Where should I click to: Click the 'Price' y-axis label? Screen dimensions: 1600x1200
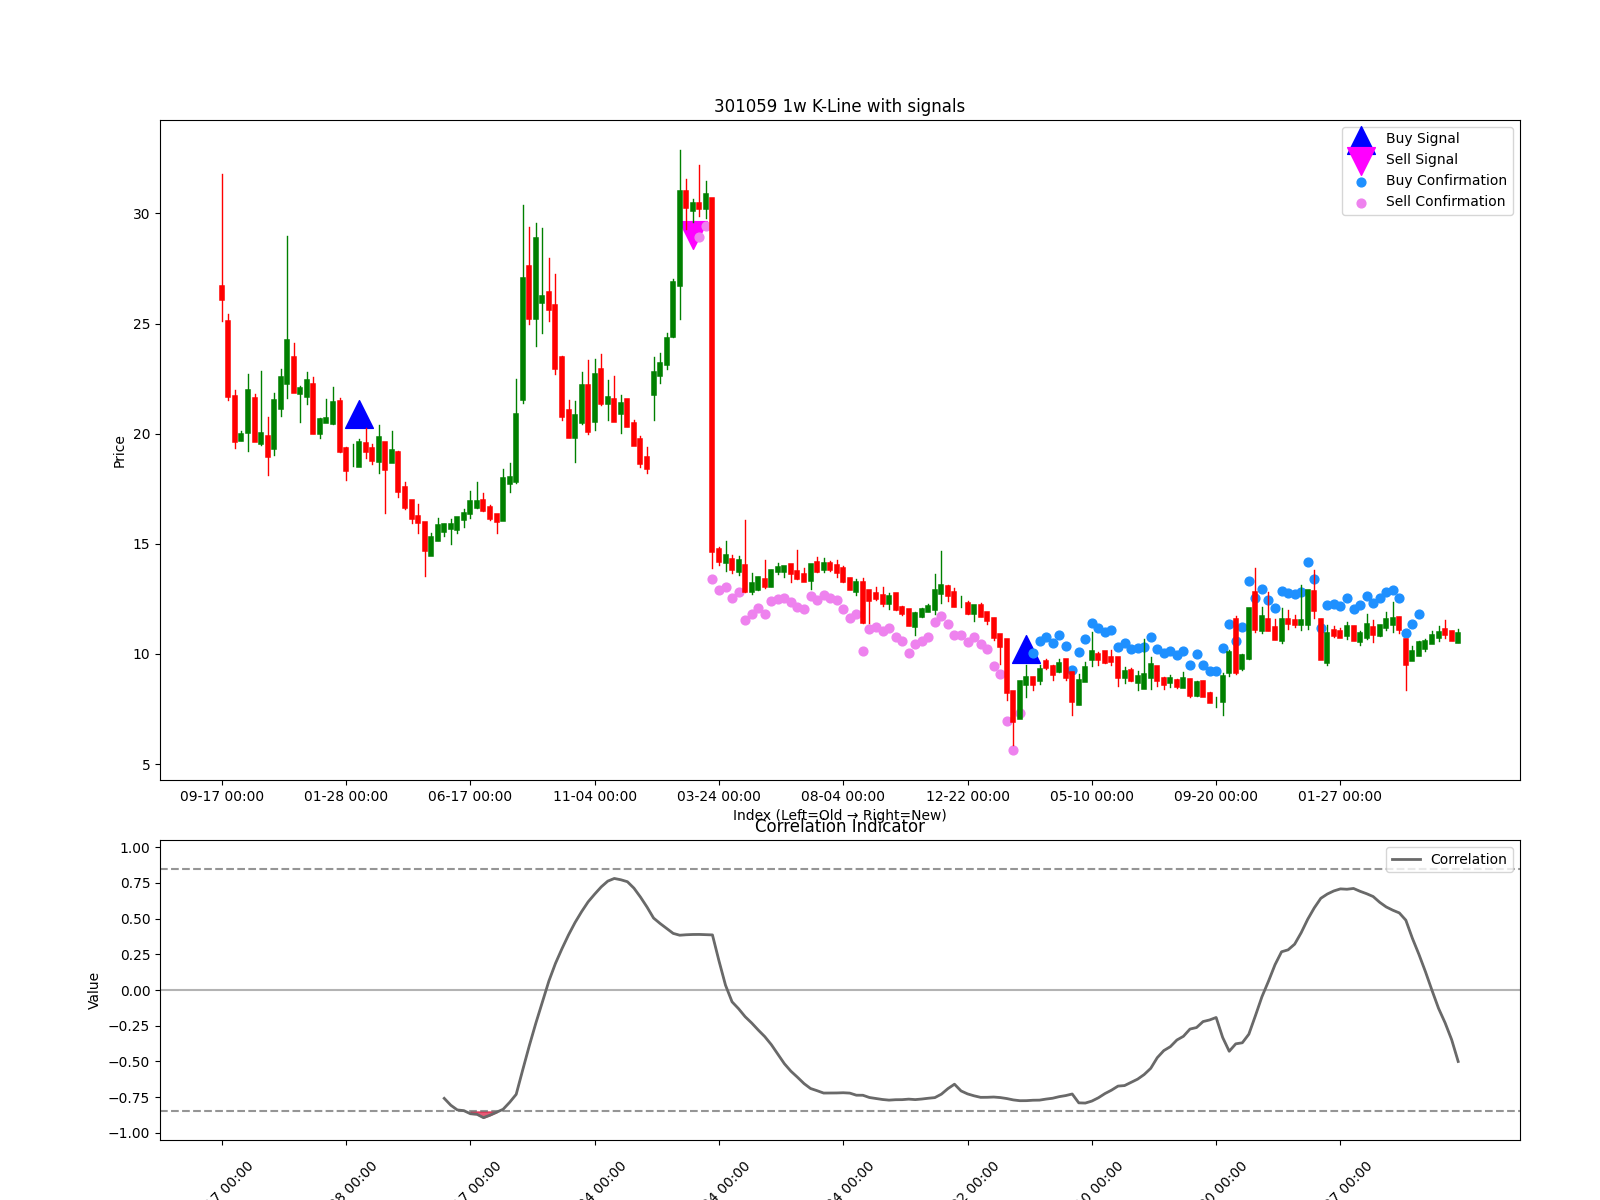120,451
